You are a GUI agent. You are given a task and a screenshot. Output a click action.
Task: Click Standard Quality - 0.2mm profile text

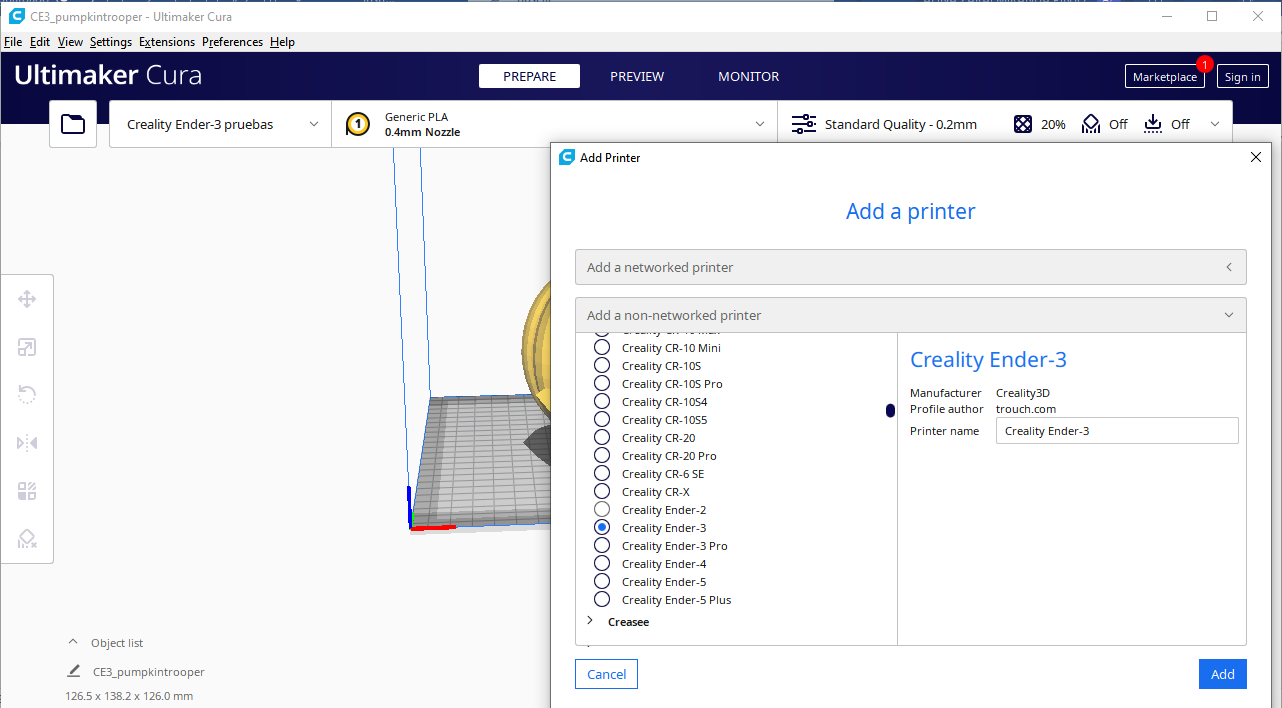coord(901,124)
